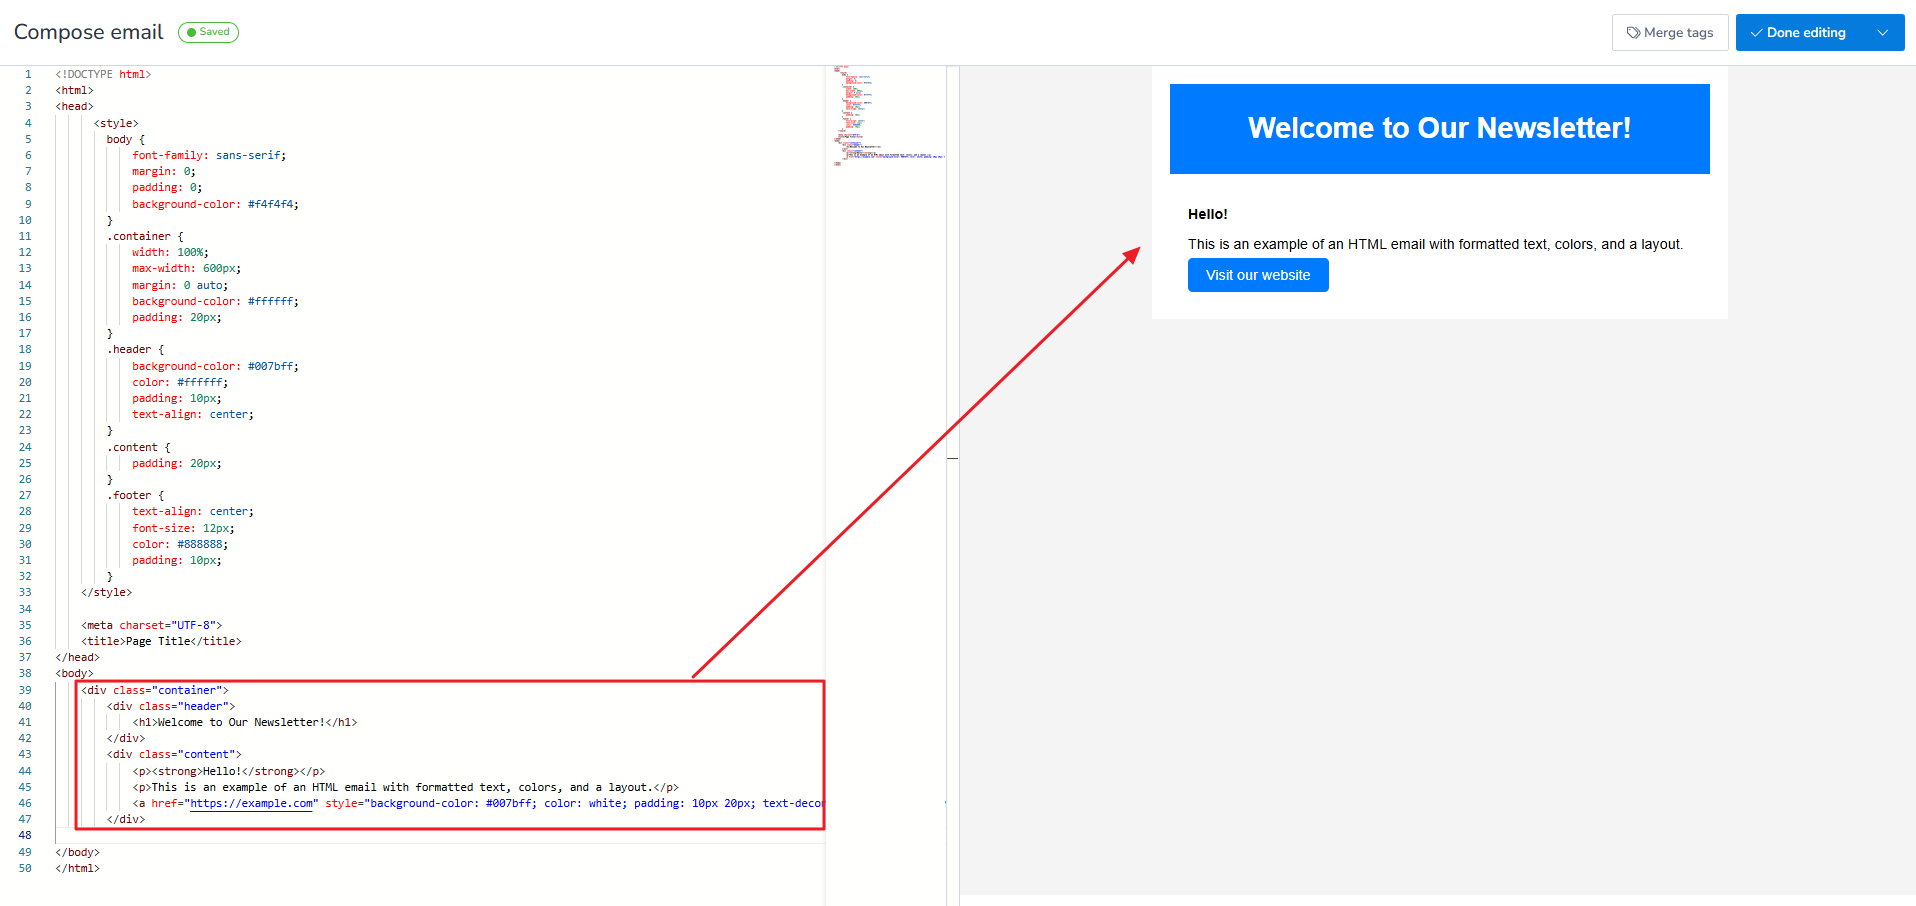Open the Merge tags menu
This screenshot has width=1916, height=906.
pyautogui.click(x=1670, y=33)
